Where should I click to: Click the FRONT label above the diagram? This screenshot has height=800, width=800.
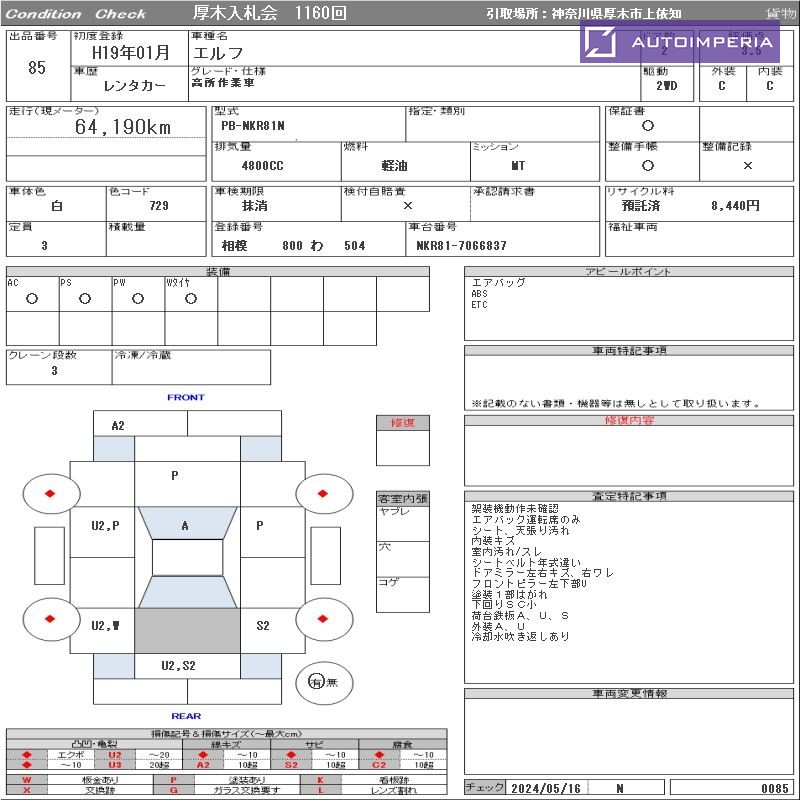(186, 397)
